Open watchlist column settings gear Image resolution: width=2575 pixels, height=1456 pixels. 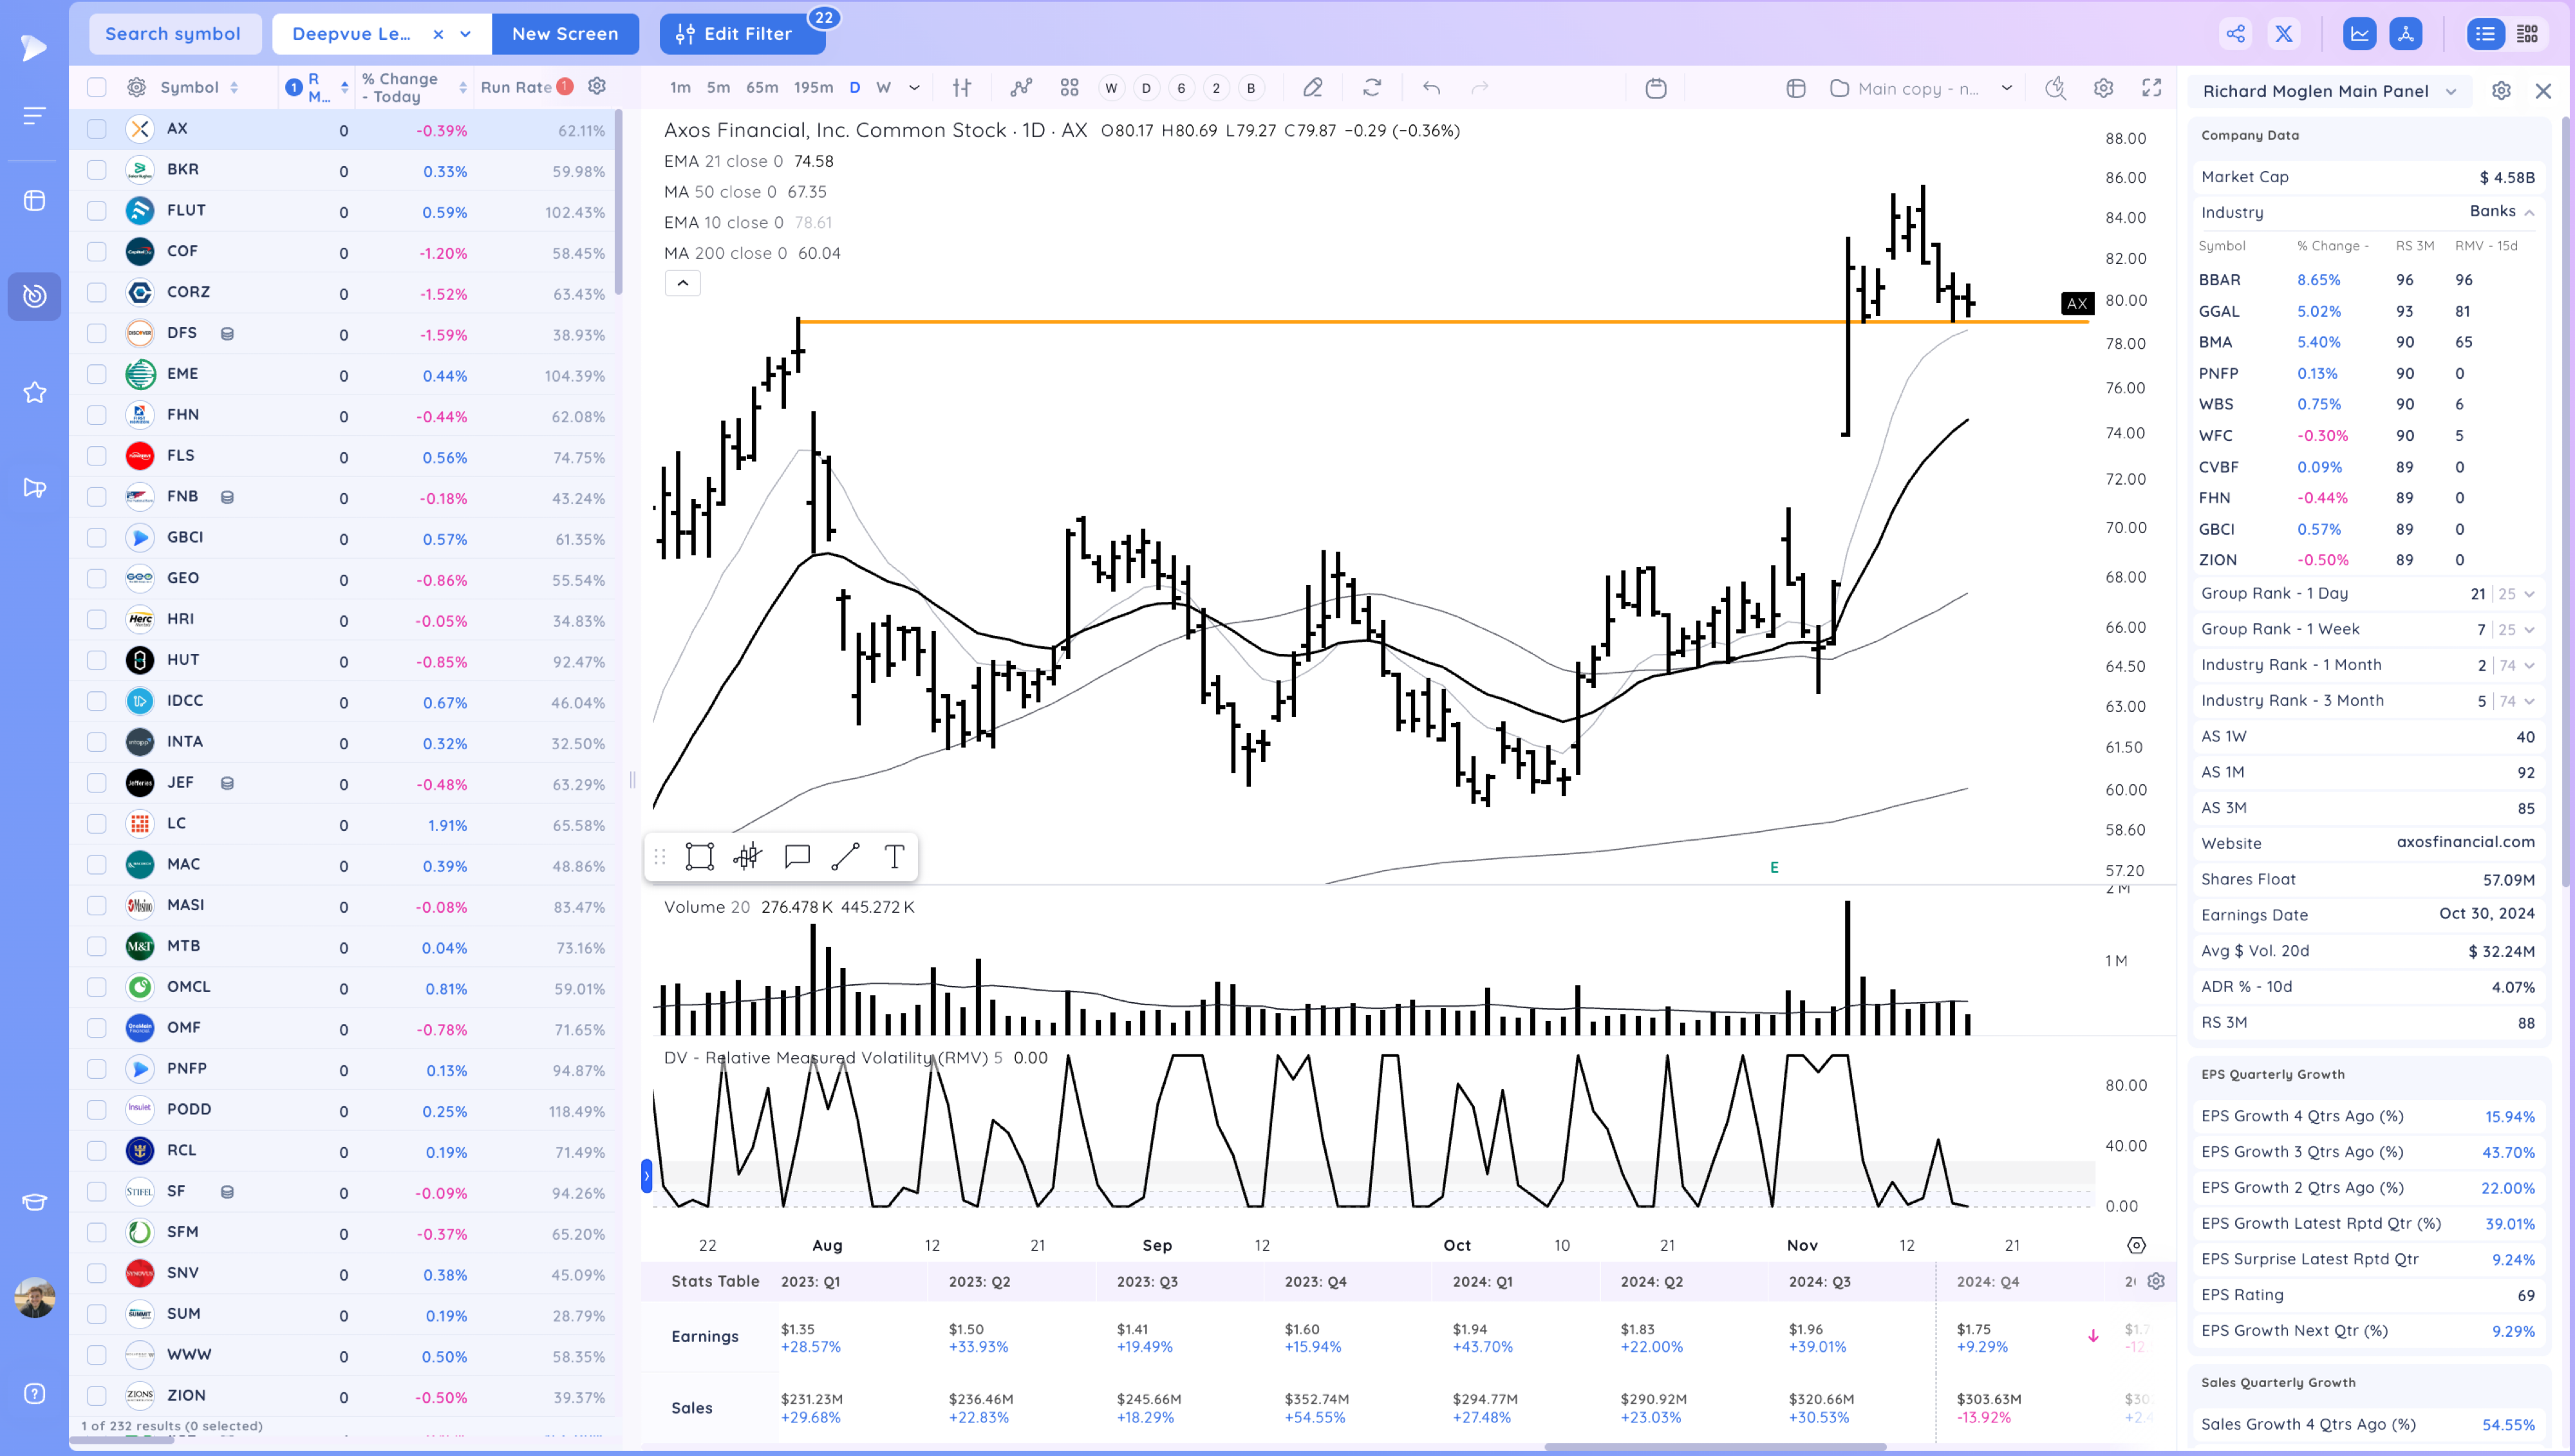pos(137,87)
